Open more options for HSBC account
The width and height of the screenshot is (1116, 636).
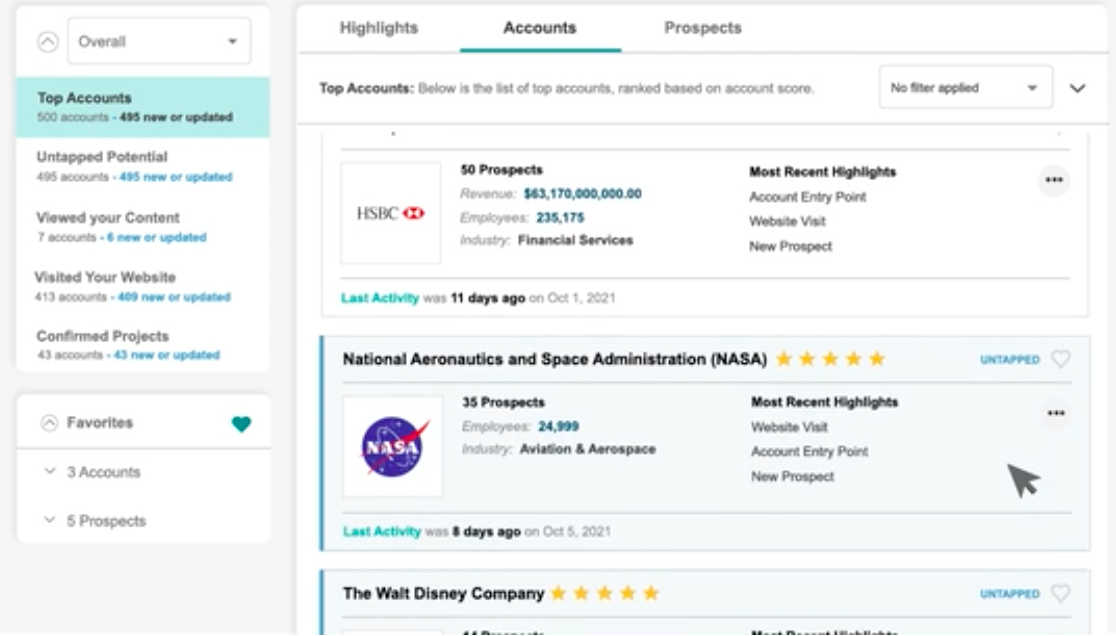[1054, 180]
